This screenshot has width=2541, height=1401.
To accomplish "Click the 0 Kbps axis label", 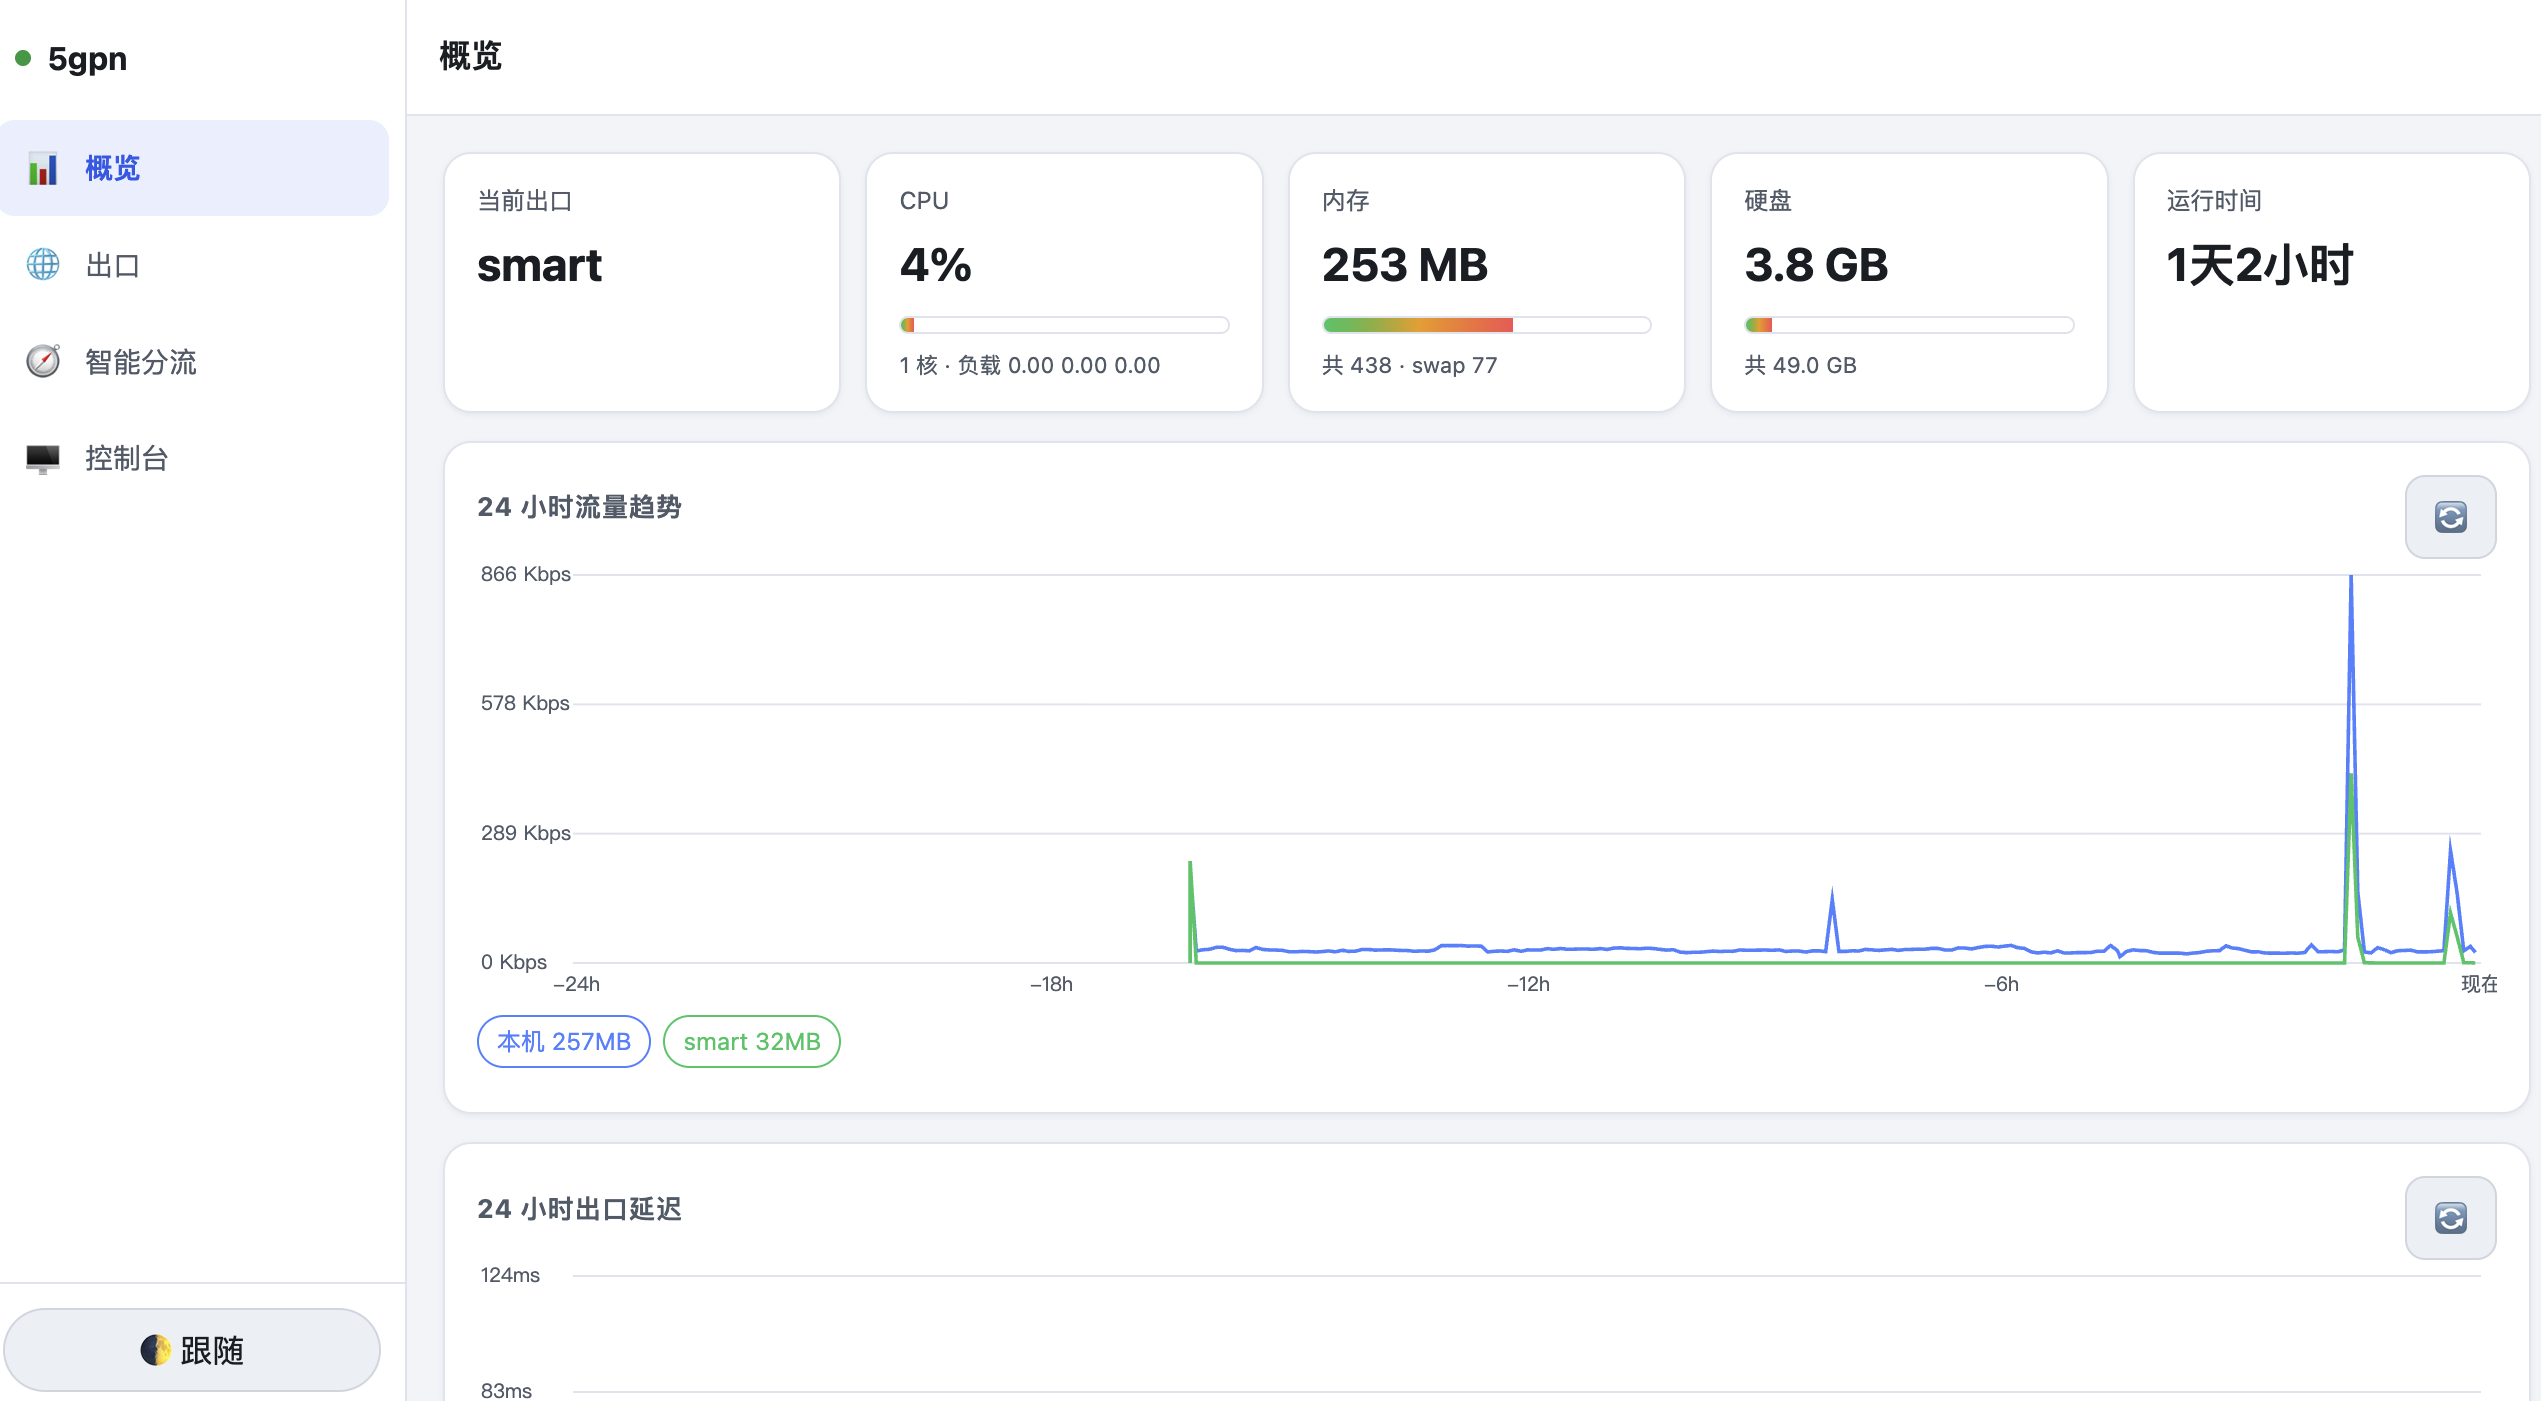I will 513,962.
